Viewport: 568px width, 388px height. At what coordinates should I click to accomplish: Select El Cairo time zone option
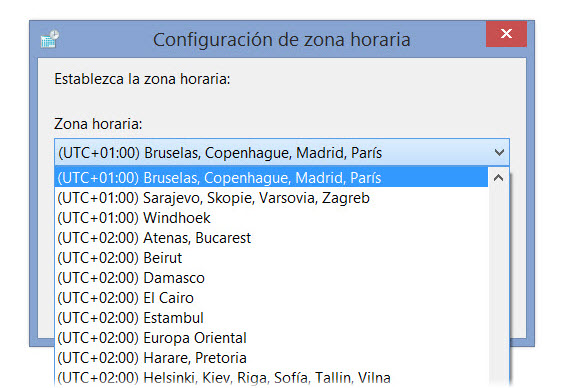click(271, 298)
